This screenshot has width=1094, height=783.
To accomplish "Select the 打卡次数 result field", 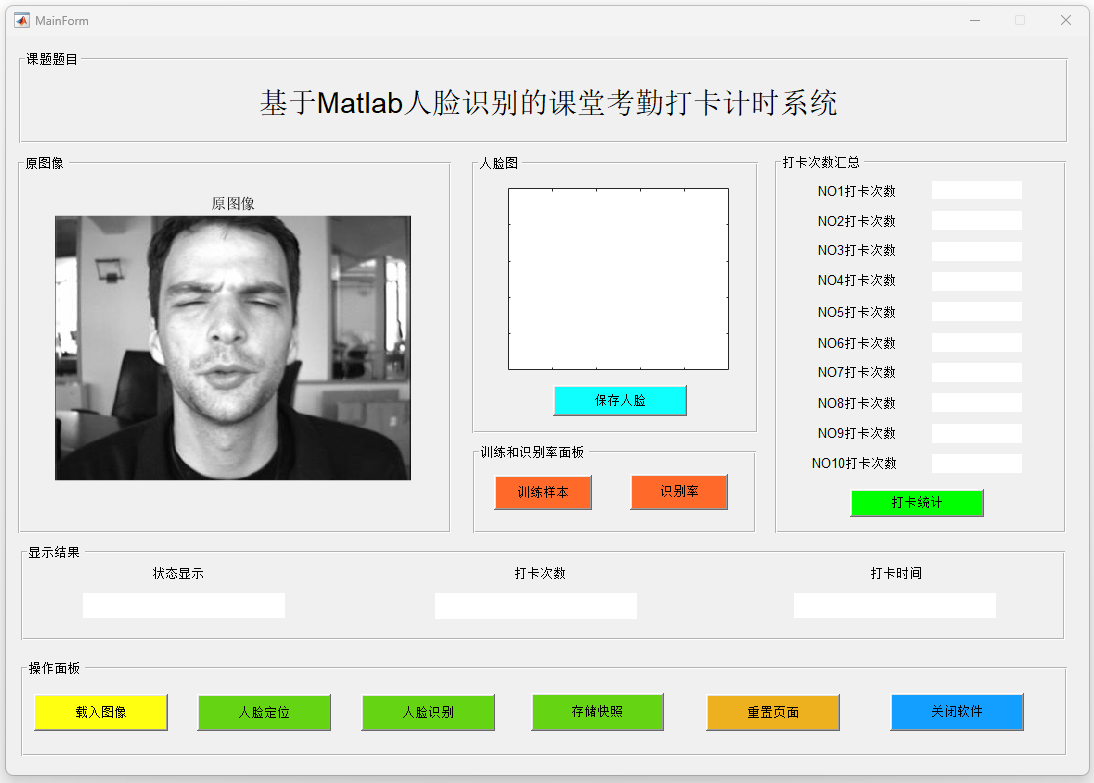I will point(536,606).
